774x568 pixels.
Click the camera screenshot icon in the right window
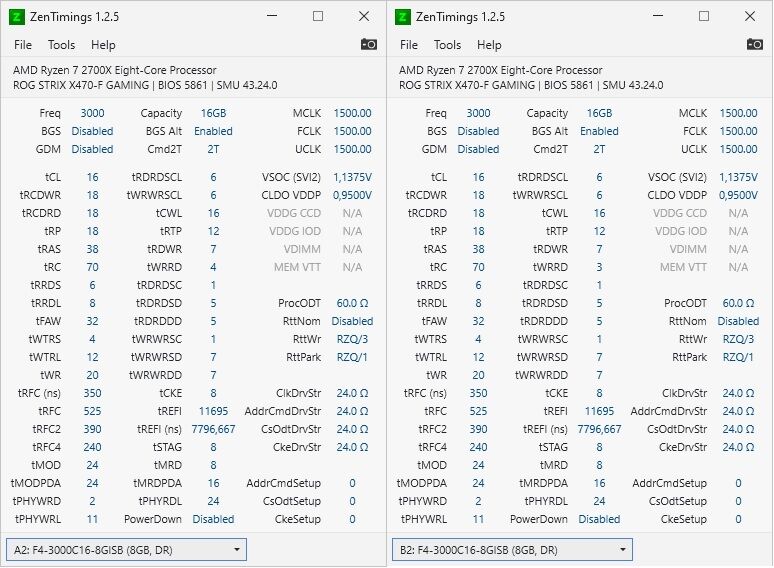[x=755, y=44]
